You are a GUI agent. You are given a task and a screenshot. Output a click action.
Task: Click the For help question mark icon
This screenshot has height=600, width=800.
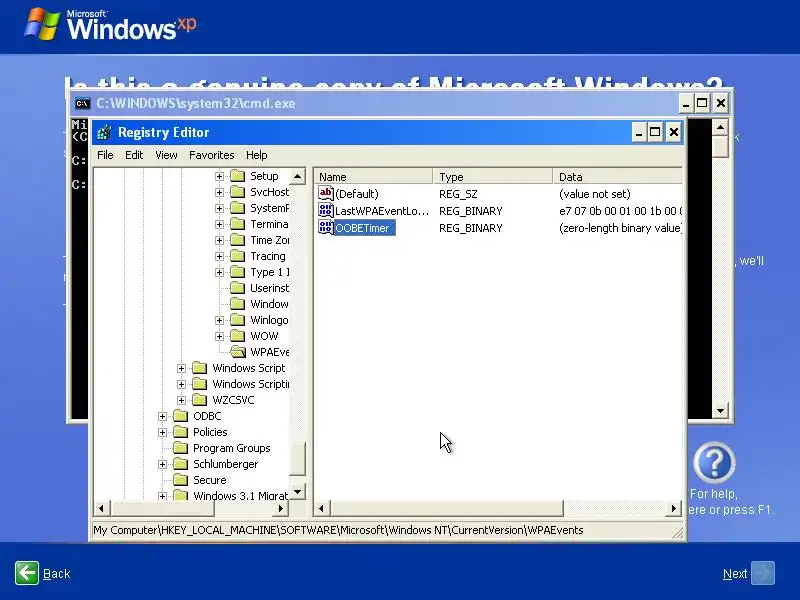coord(714,463)
